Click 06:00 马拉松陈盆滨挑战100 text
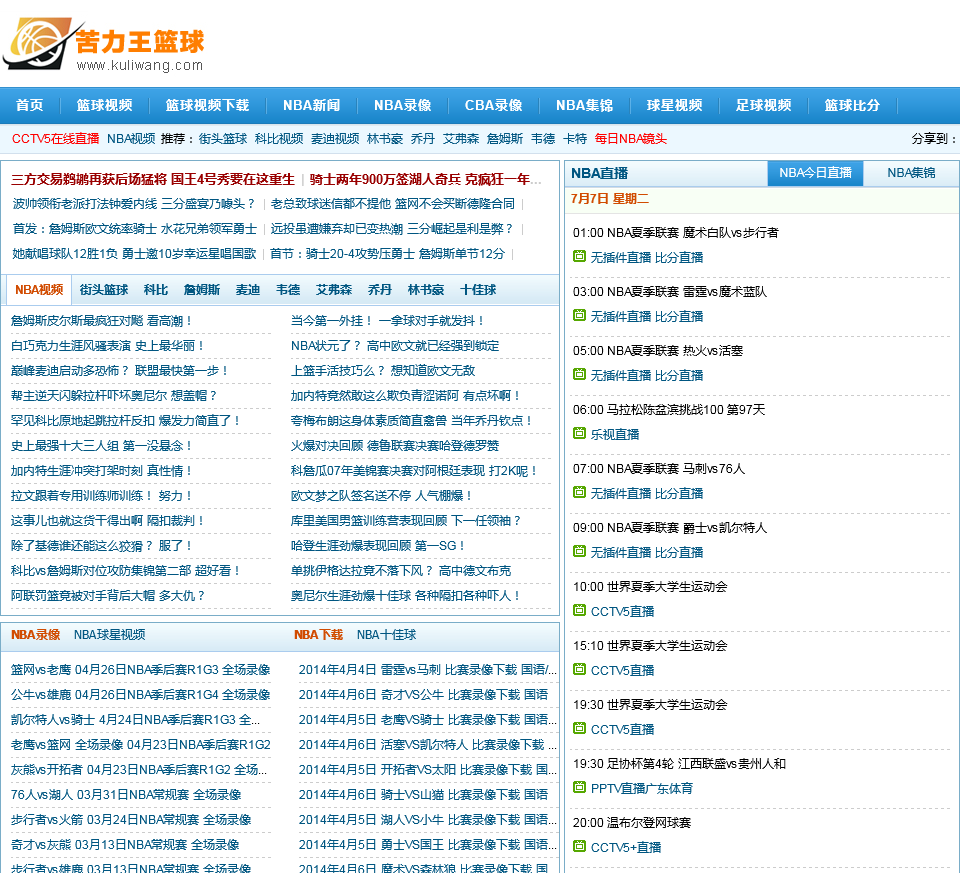960x873 pixels. 669,410
